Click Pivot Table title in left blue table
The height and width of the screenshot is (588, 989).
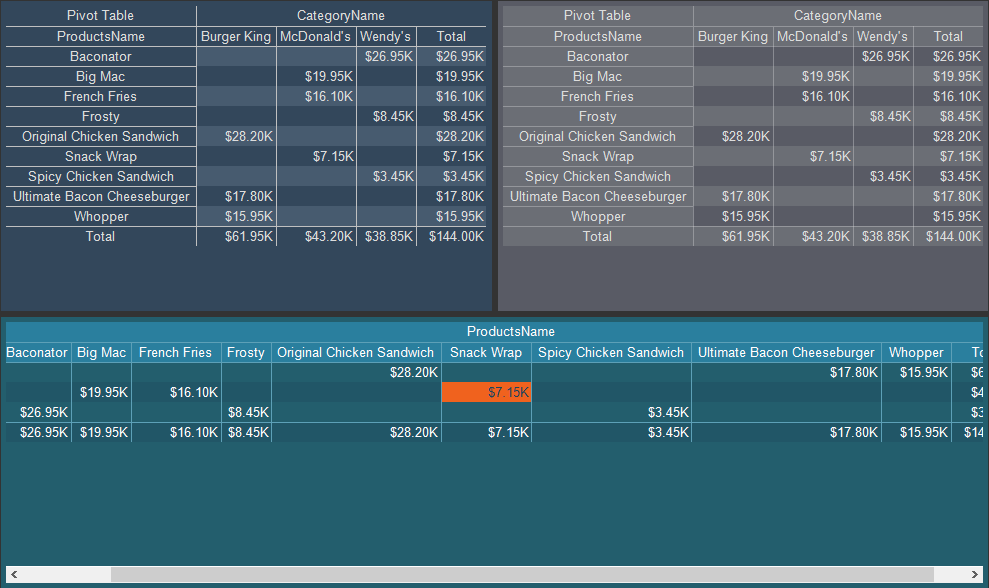pos(100,16)
